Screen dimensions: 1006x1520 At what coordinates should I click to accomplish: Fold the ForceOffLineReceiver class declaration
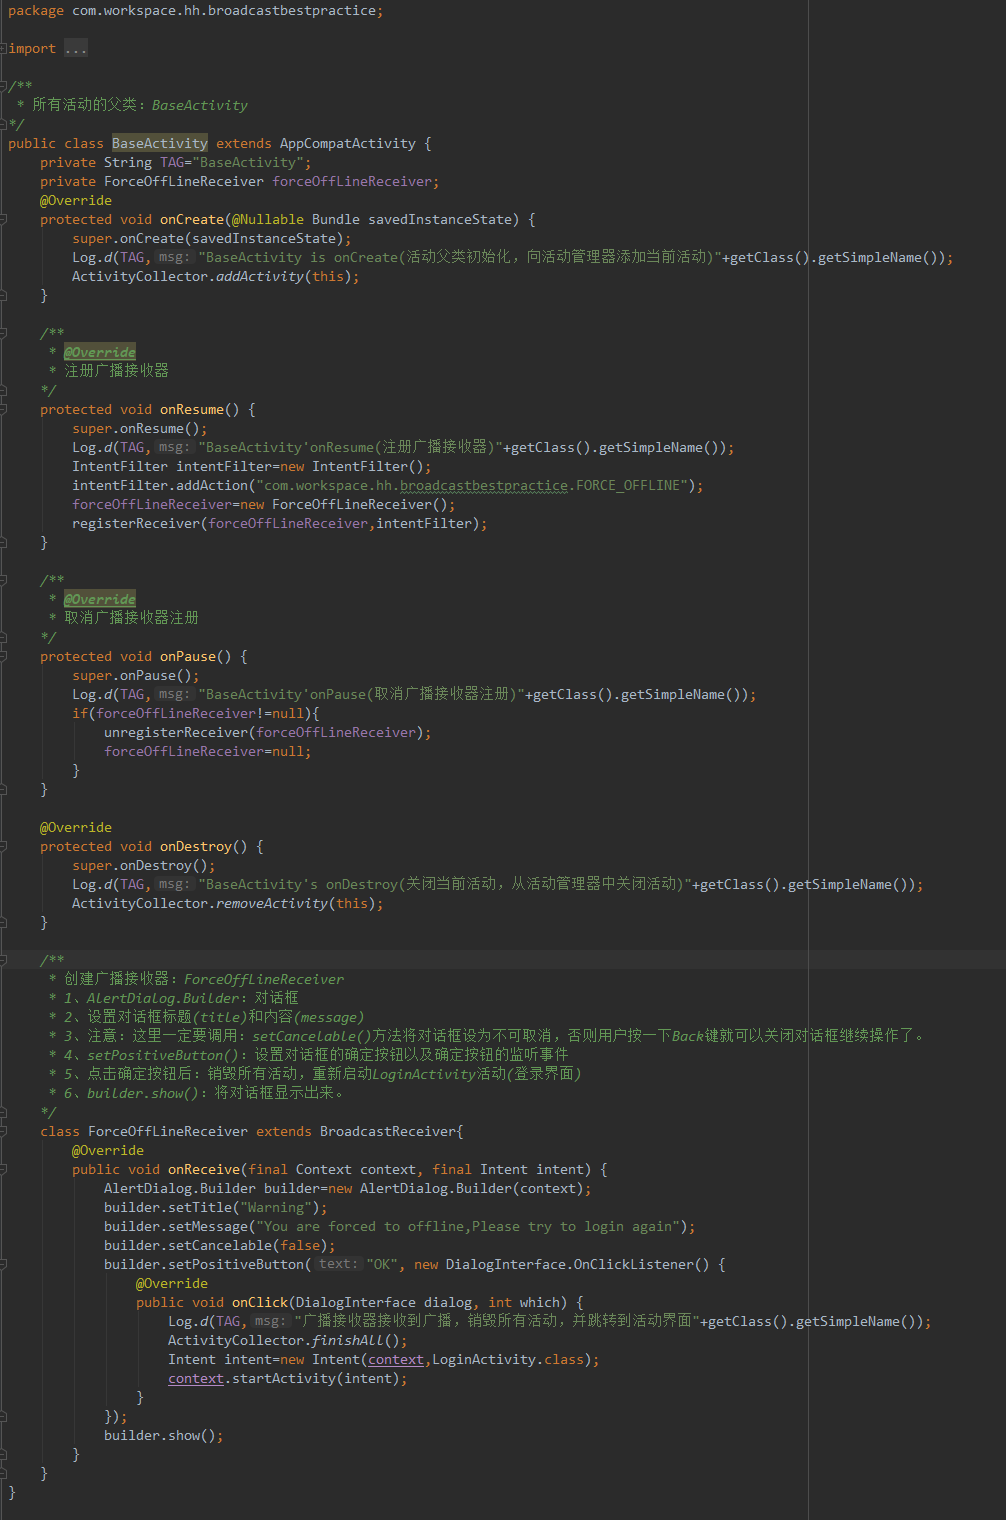[4, 1131]
